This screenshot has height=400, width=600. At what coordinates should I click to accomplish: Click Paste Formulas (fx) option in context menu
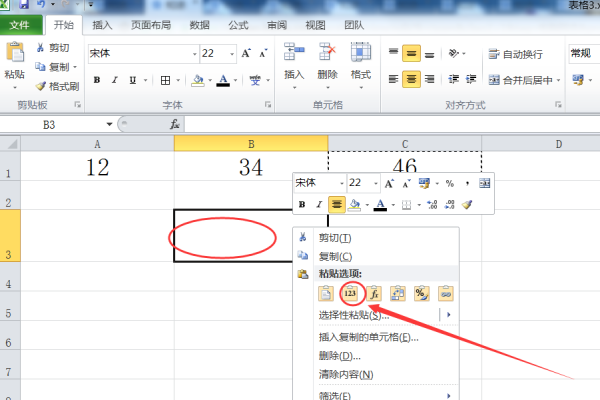coord(374,294)
